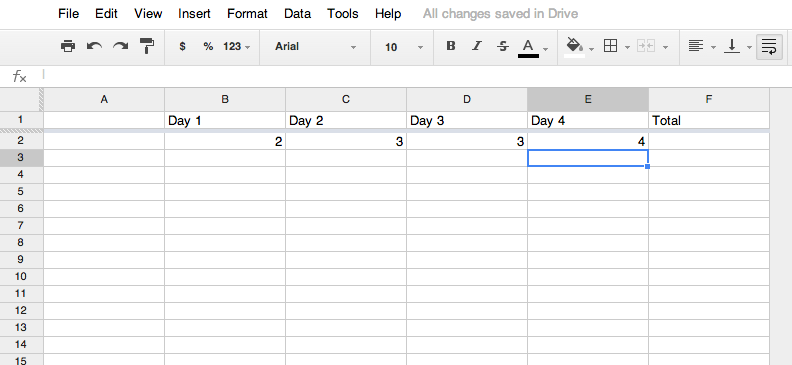This screenshot has width=792, height=365.
Task: Select the paint format roller
Action: tap(146, 46)
